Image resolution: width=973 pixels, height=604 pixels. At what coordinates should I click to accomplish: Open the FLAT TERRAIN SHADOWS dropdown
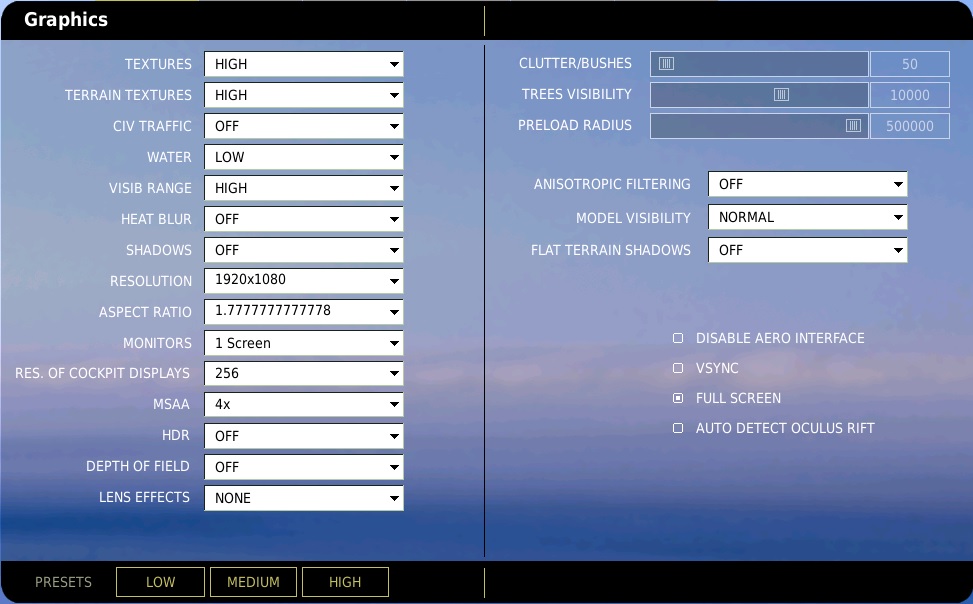click(x=807, y=250)
